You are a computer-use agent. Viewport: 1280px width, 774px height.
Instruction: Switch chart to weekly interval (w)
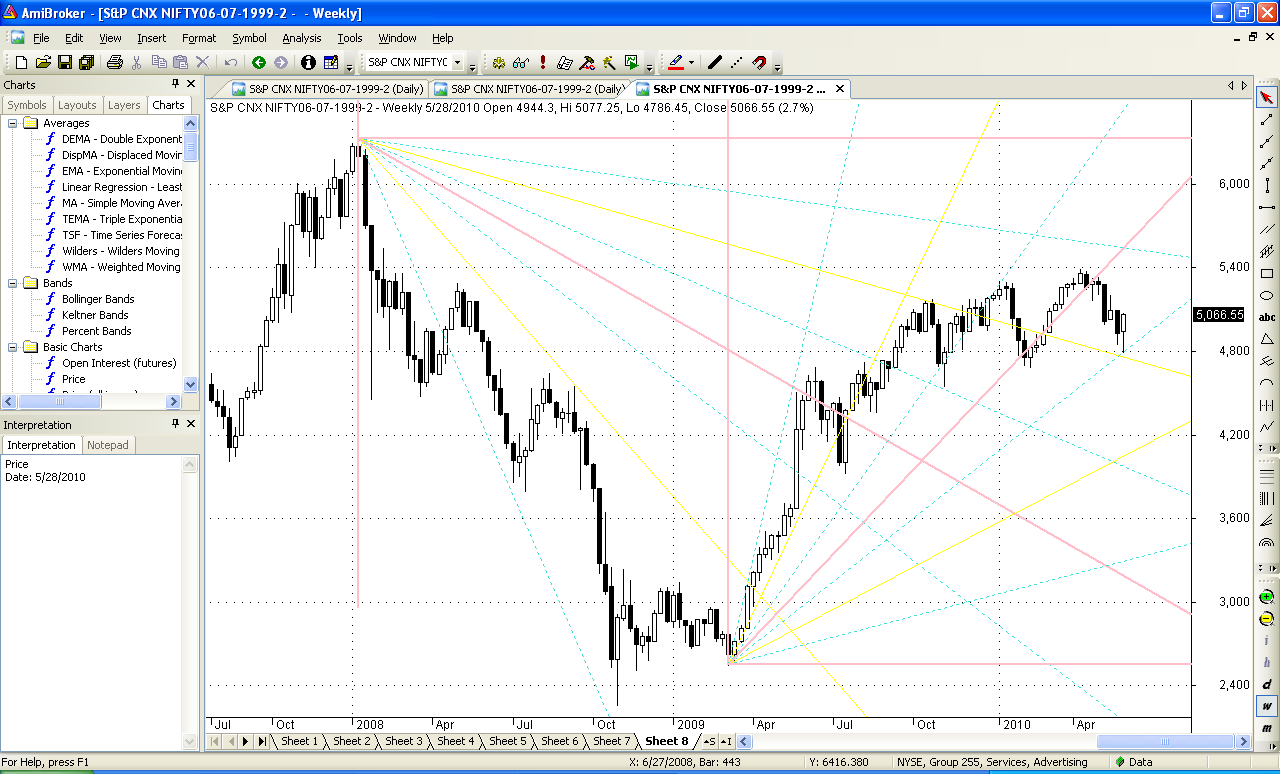coord(1267,706)
